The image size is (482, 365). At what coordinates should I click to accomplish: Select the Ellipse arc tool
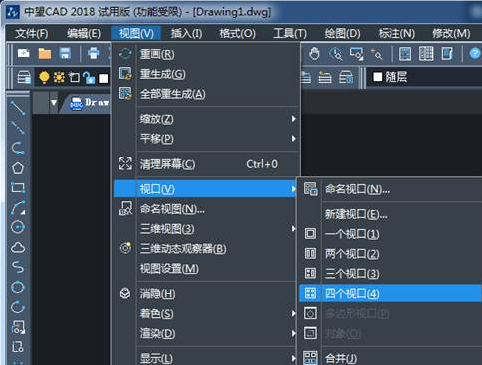(18, 307)
